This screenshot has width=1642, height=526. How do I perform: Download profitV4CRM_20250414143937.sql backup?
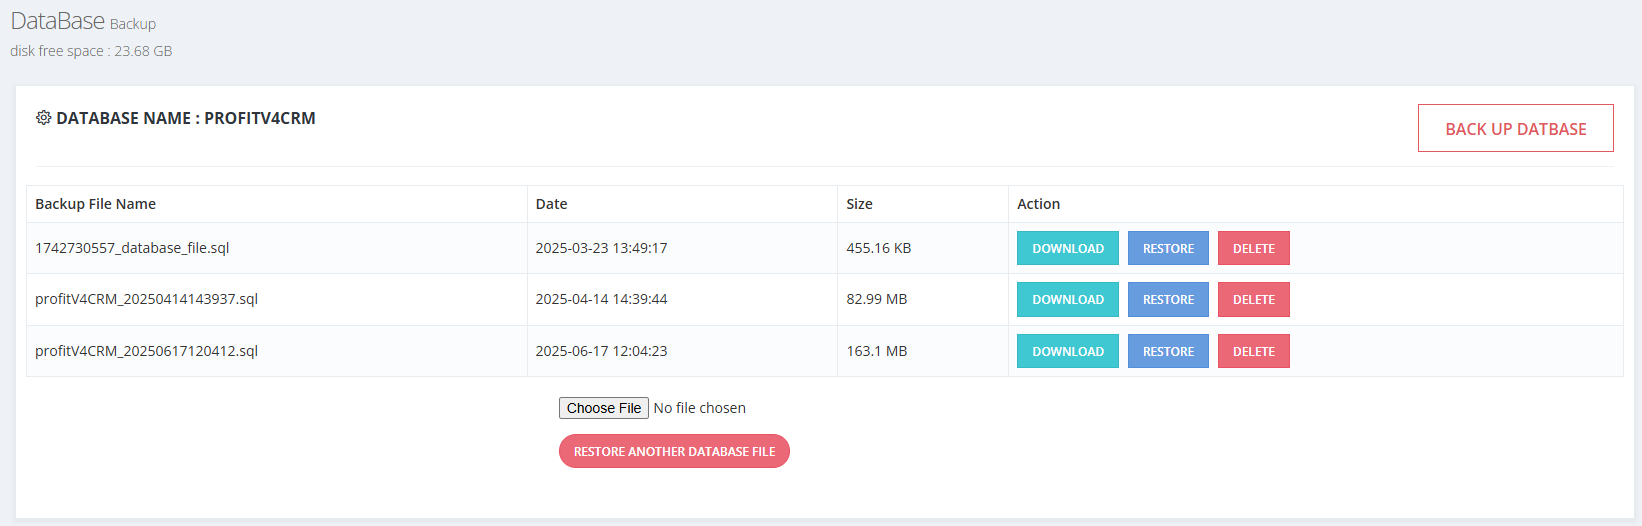(1067, 299)
